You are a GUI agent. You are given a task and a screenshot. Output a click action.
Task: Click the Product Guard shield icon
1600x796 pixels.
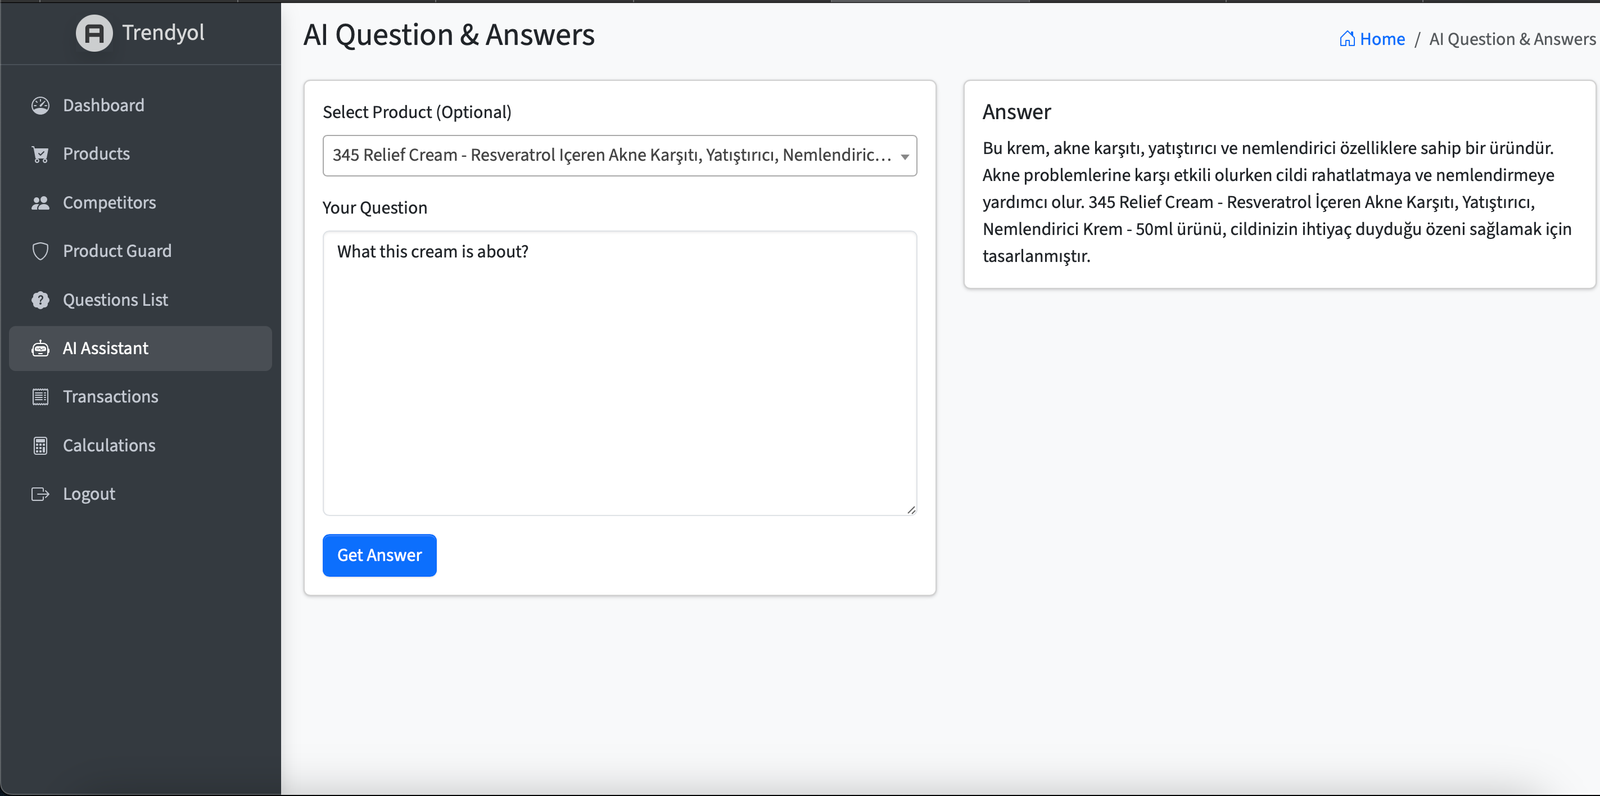coord(40,251)
